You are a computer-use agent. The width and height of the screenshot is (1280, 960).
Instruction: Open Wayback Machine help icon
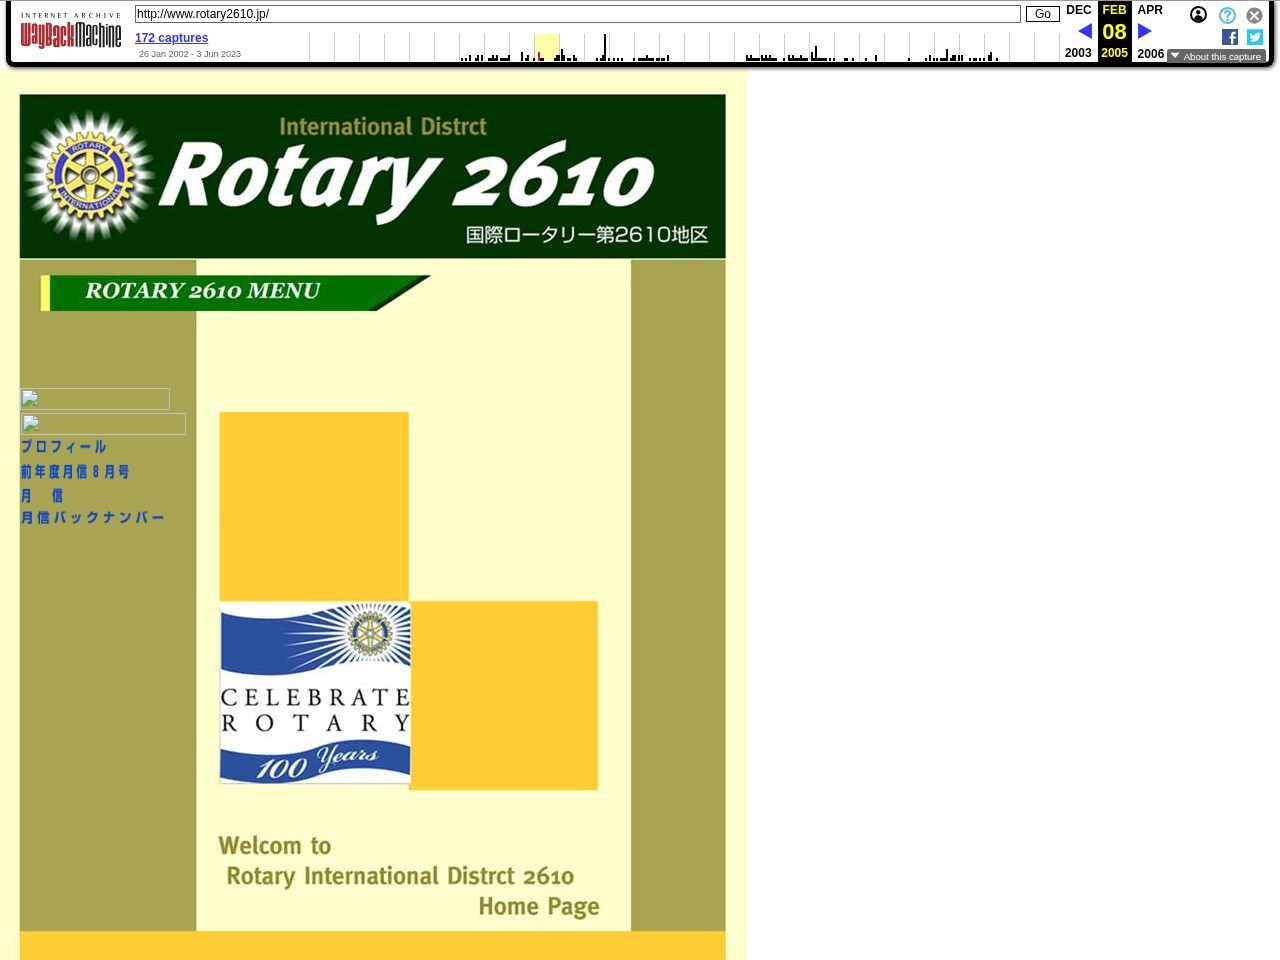coord(1227,15)
